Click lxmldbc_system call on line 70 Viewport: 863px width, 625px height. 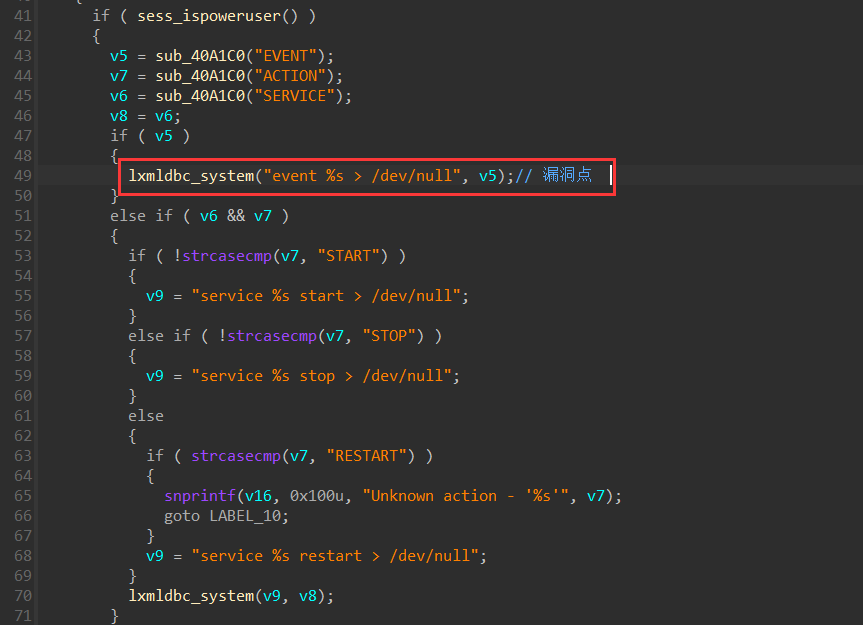[x=191, y=596]
